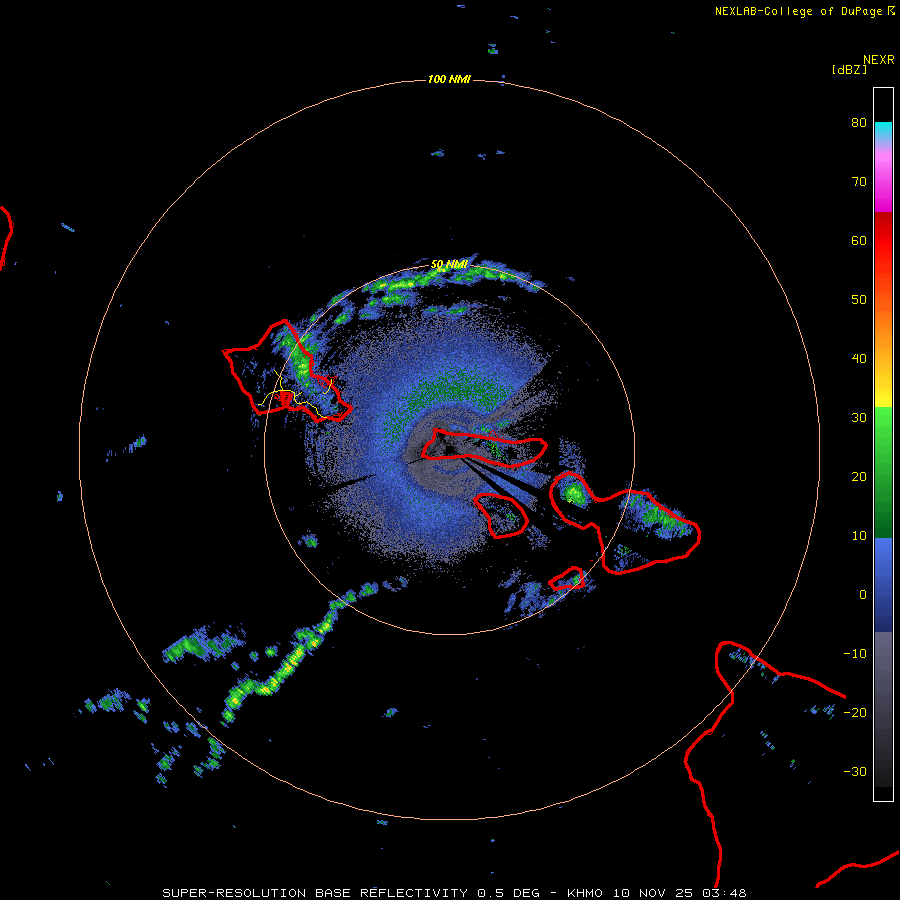The height and width of the screenshot is (900, 900).
Task: Click the "100 NMI" range ring label
Action: tap(449, 79)
